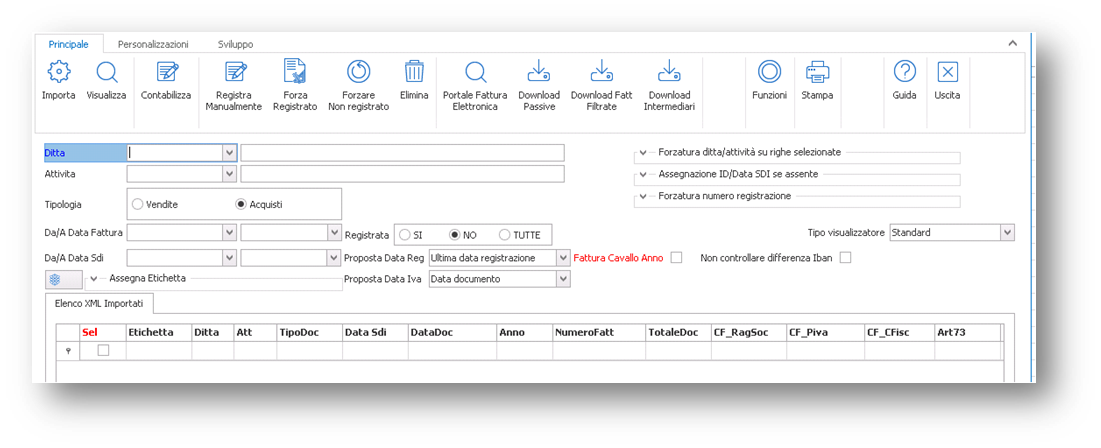This screenshot has width=1101, height=448.
Task: Click the Contabilizza icon
Action: pos(166,72)
